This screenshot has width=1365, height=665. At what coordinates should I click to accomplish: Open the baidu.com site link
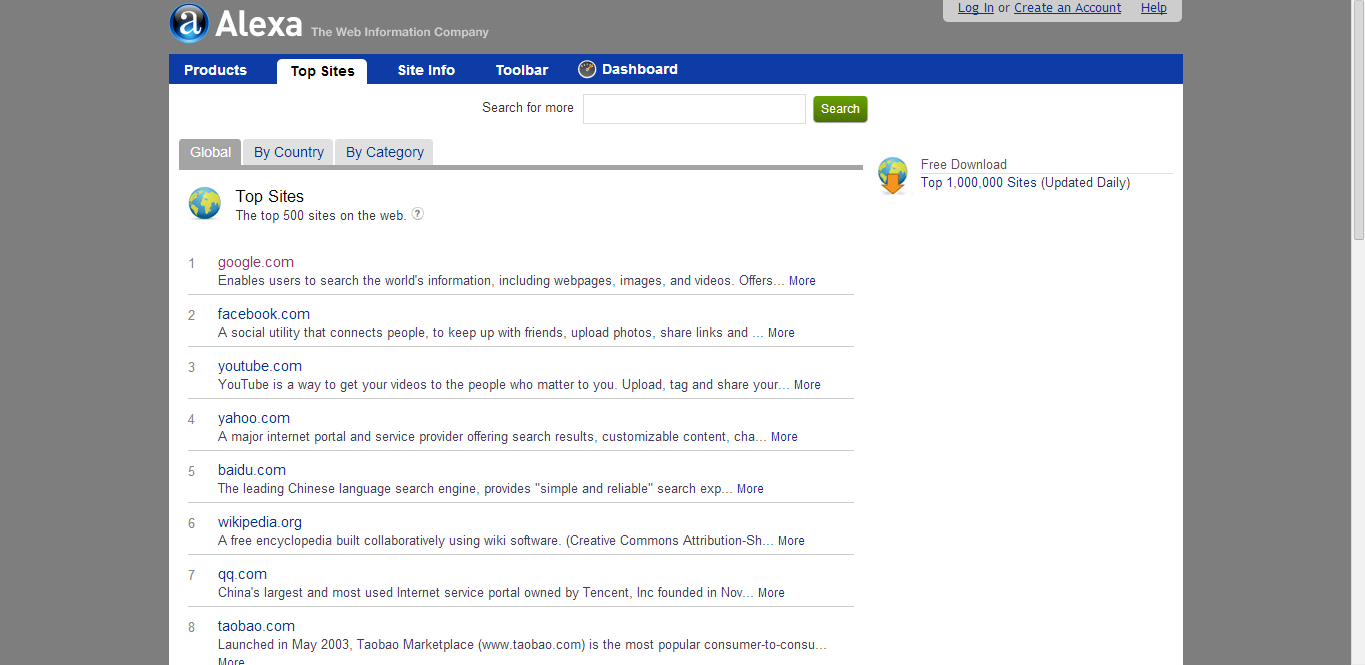coord(252,470)
